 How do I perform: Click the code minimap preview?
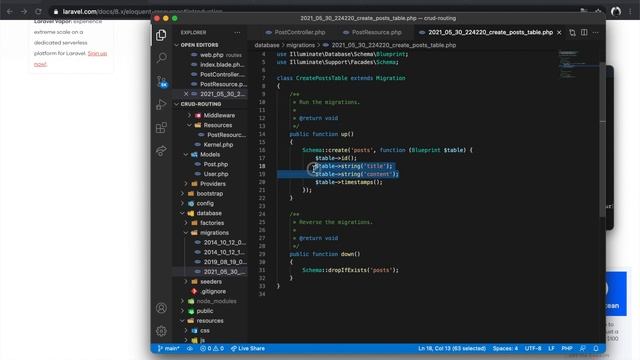coord(578,65)
